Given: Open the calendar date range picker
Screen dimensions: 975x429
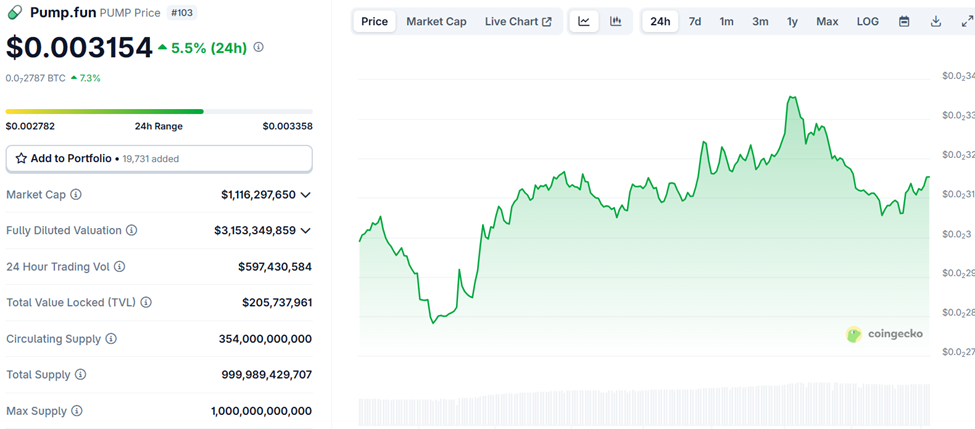Looking at the screenshot, I should [904, 21].
